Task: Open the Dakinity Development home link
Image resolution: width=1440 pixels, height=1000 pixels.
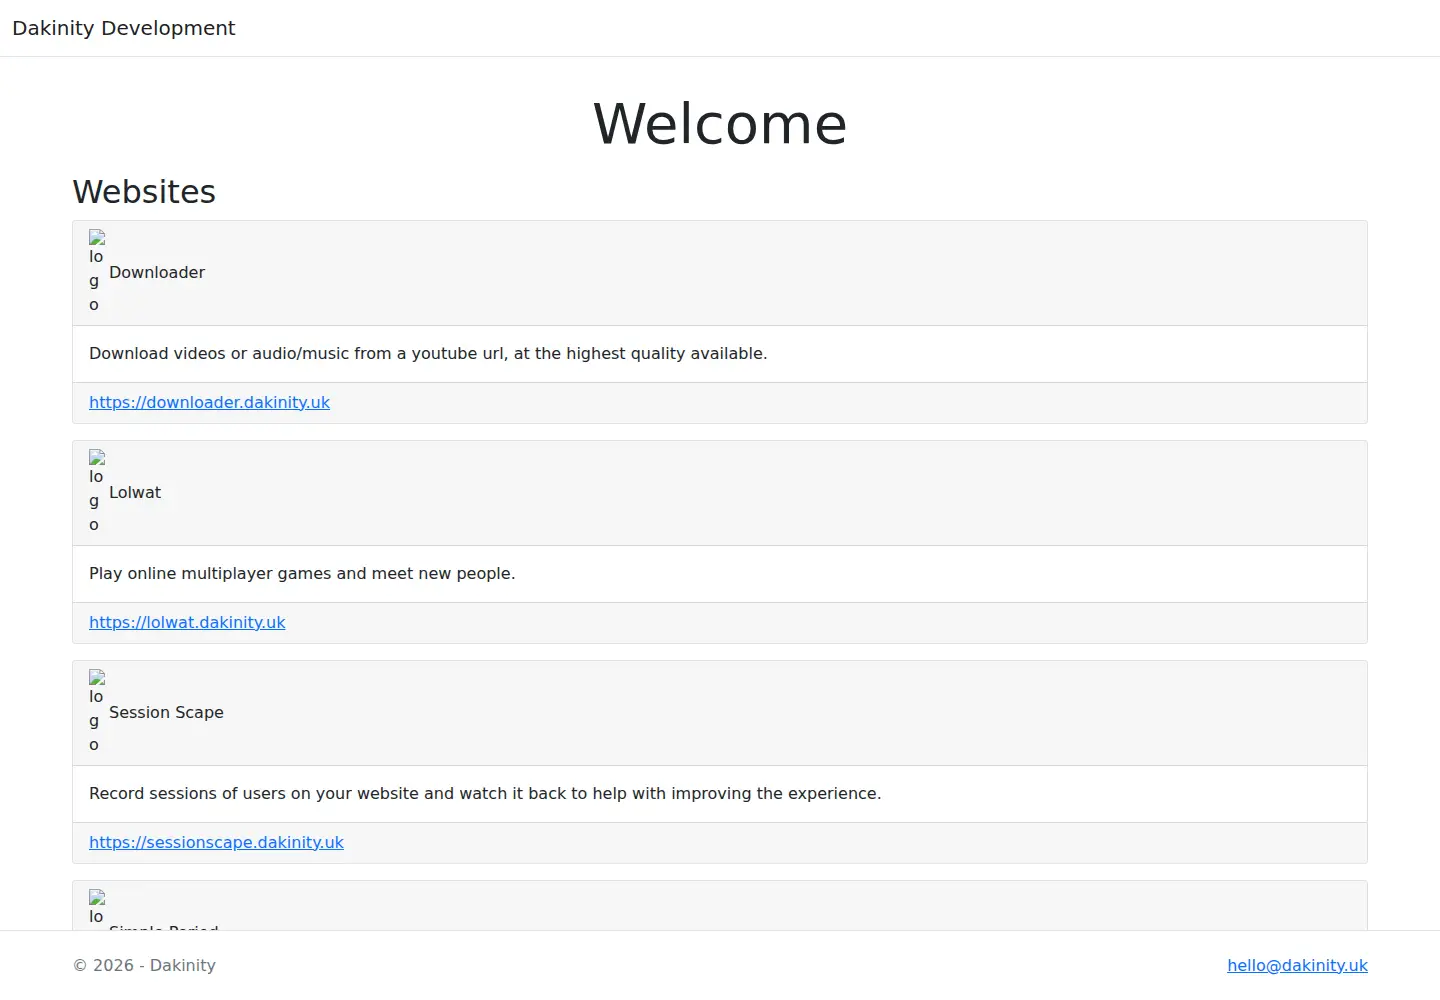Action: tap(124, 28)
